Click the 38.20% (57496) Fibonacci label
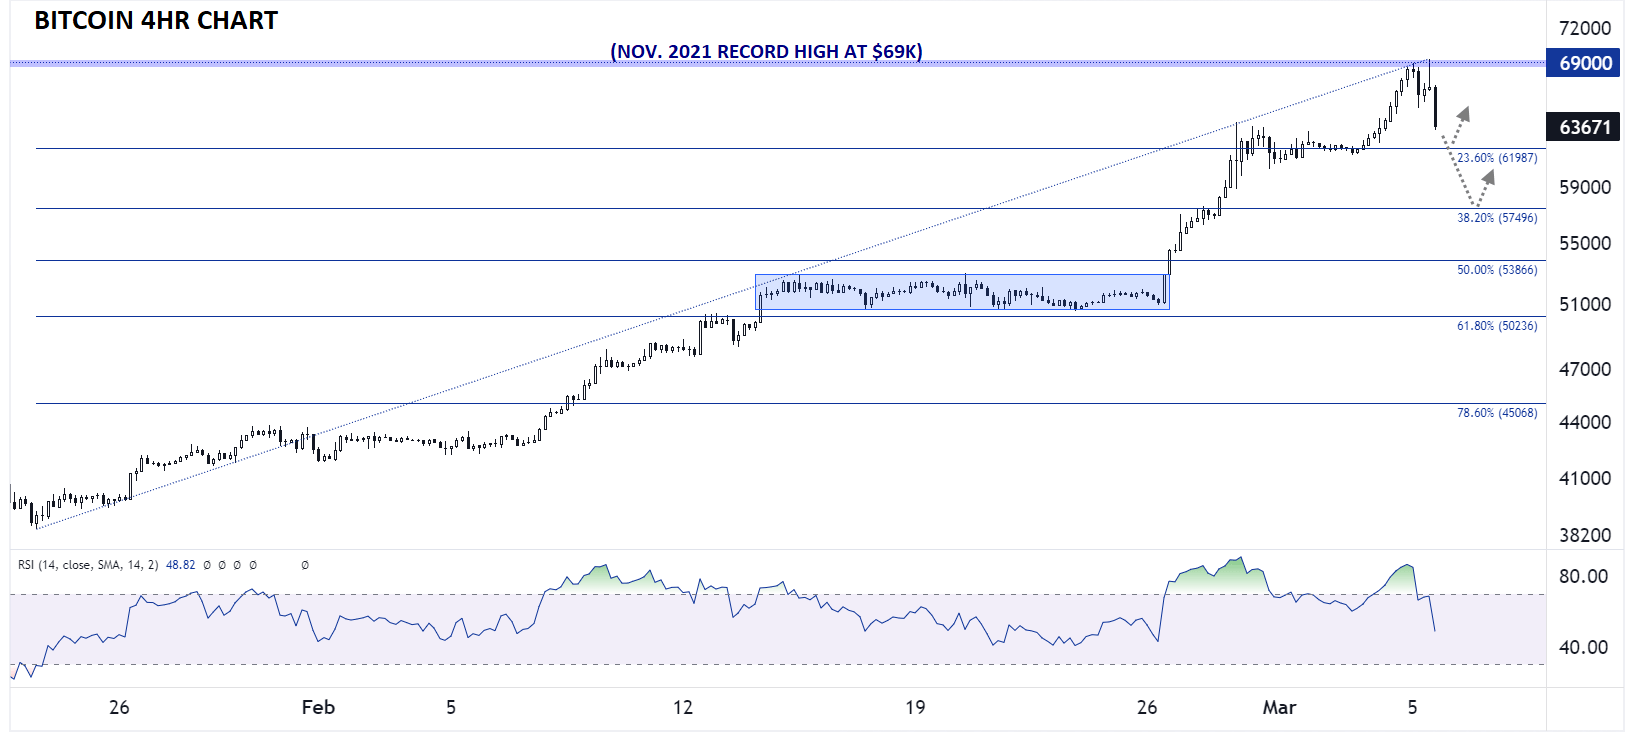This screenshot has height=736, width=1634. coord(1497,218)
